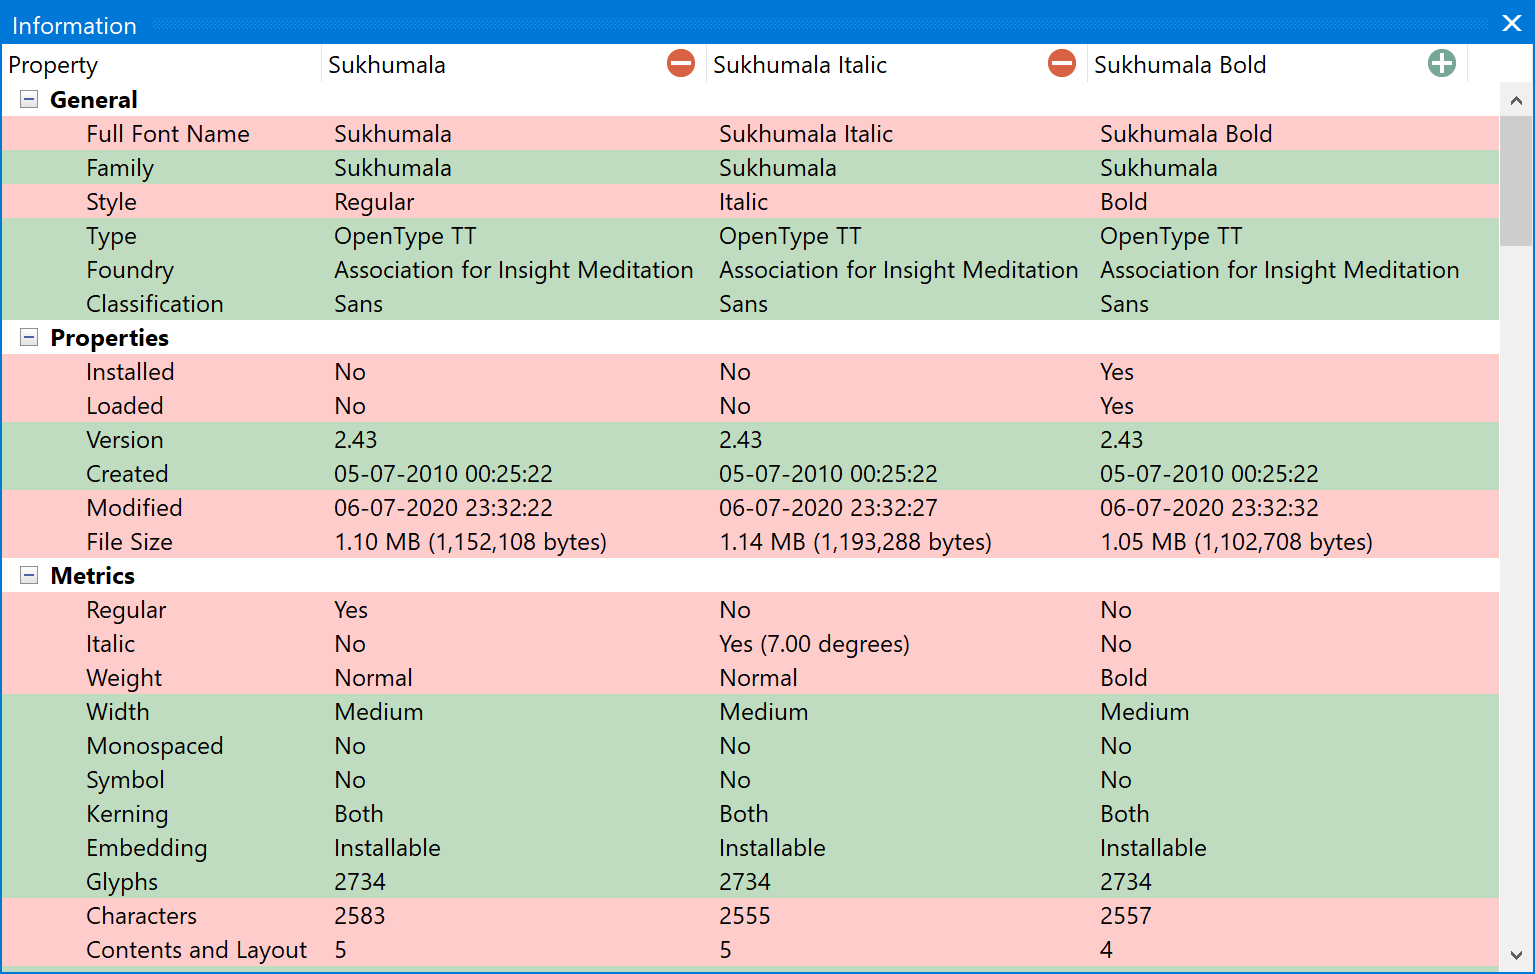Select the Full Font Name row label
The image size is (1535, 974).
[x=168, y=134]
